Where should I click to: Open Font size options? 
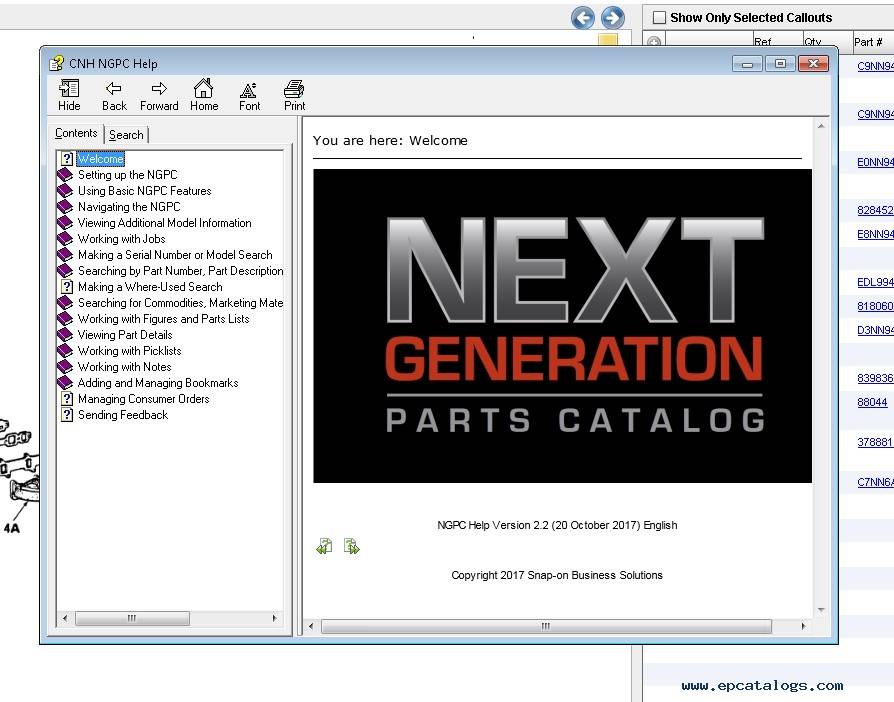tap(249, 95)
